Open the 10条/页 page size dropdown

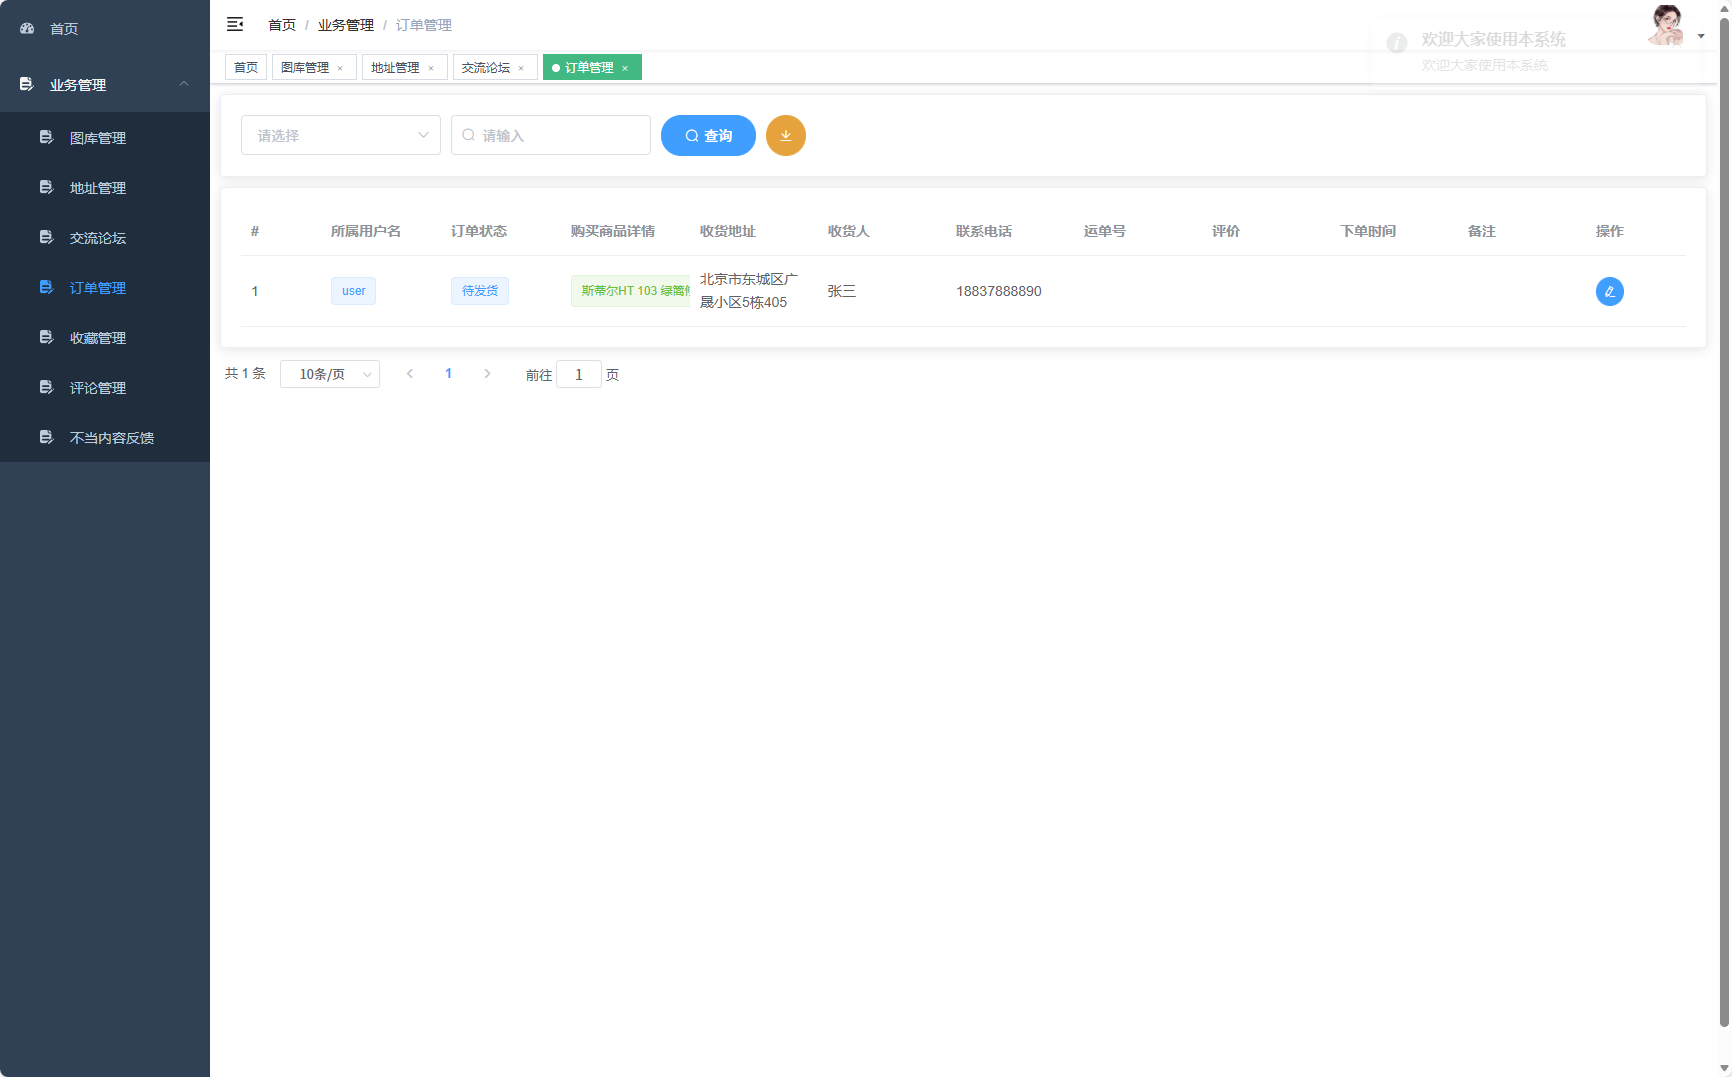(329, 374)
